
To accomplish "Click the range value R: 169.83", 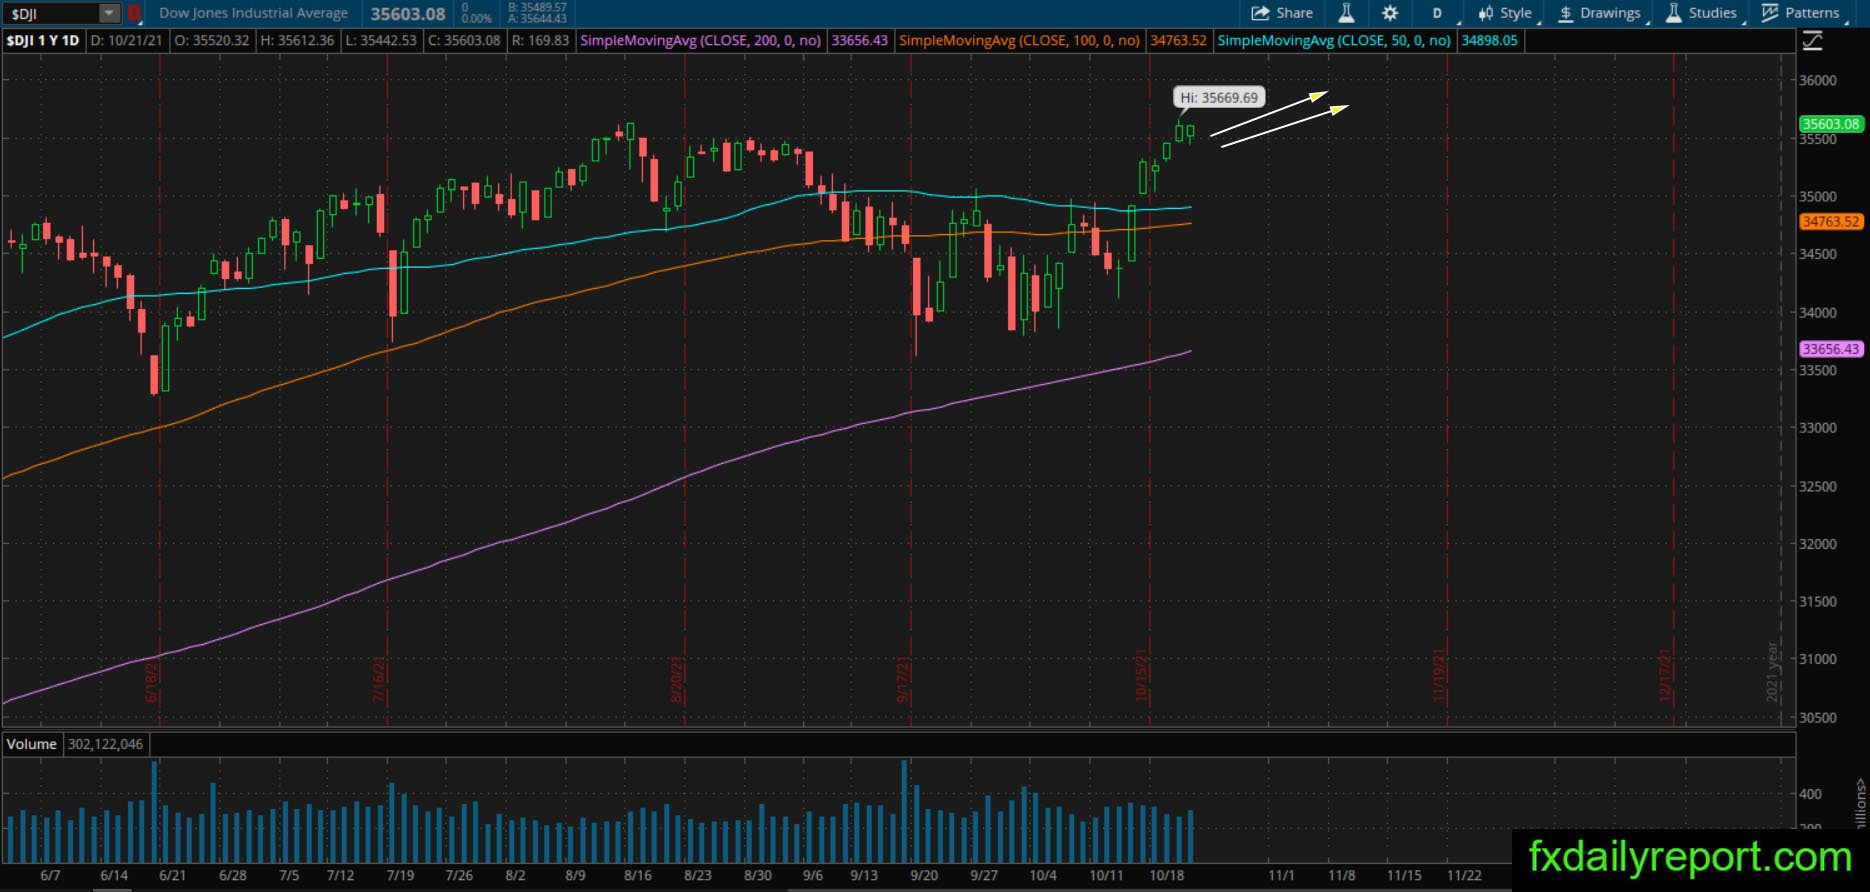I will tap(540, 41).
